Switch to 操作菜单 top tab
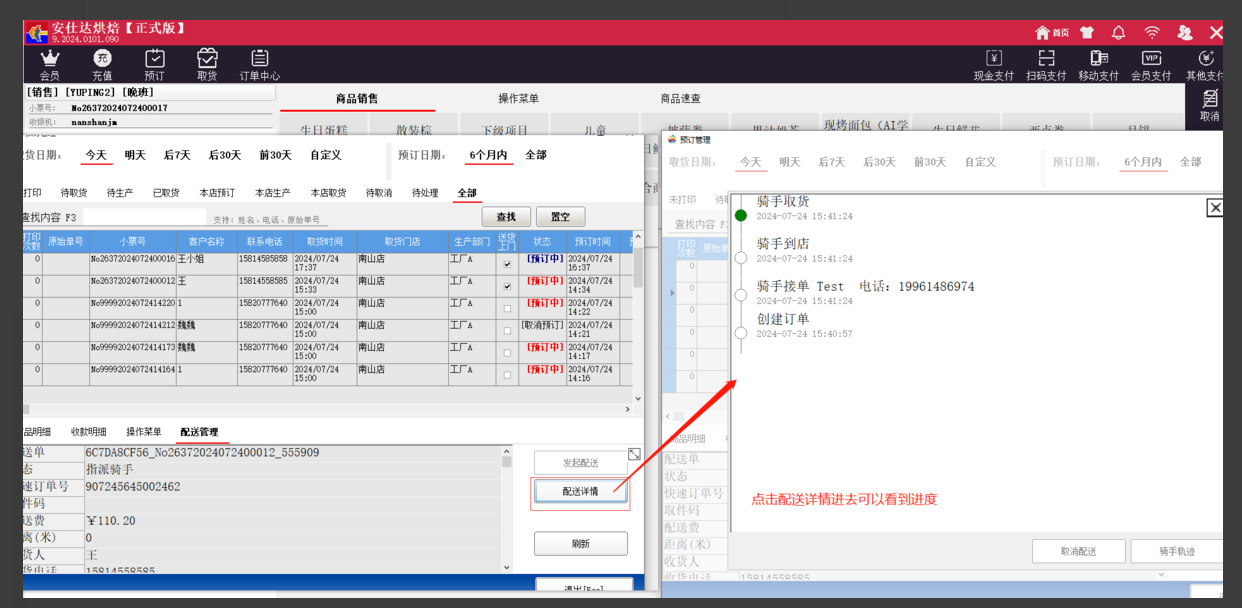1242x608 pixels. [519, 98]
